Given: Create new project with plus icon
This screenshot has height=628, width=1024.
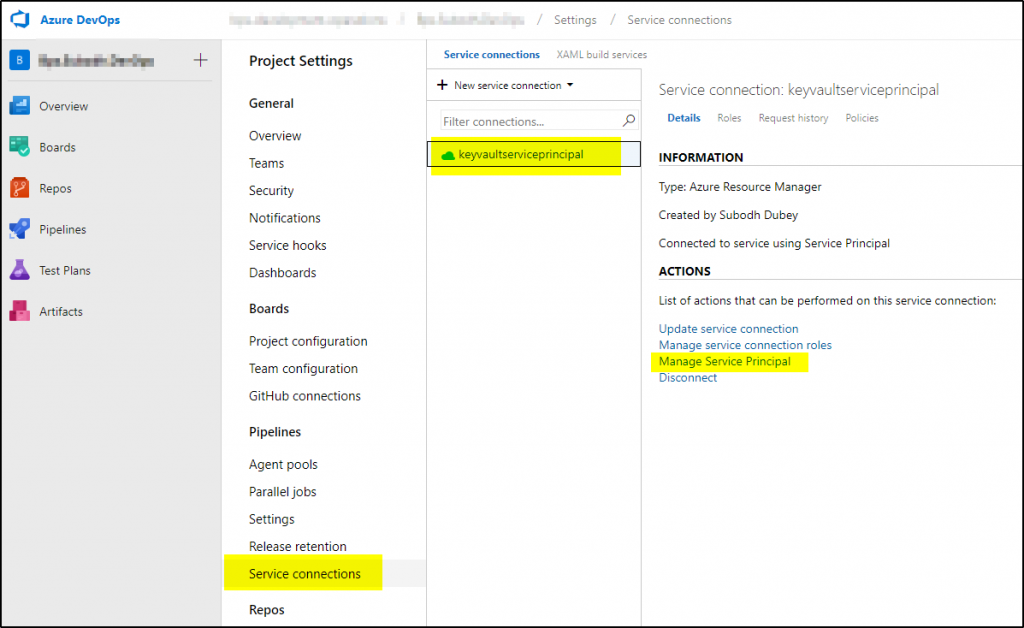Looking at the screenshot, I should click(x=200, y=60).
